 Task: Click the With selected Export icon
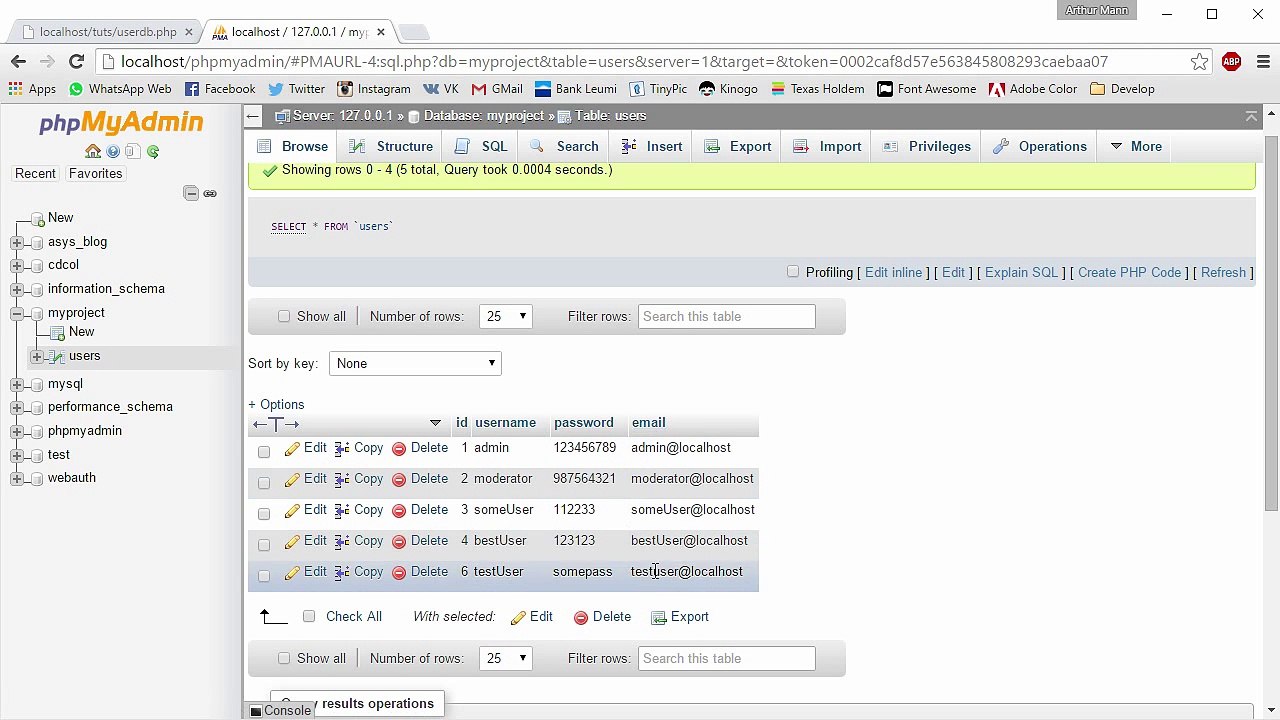click(659, 618)
